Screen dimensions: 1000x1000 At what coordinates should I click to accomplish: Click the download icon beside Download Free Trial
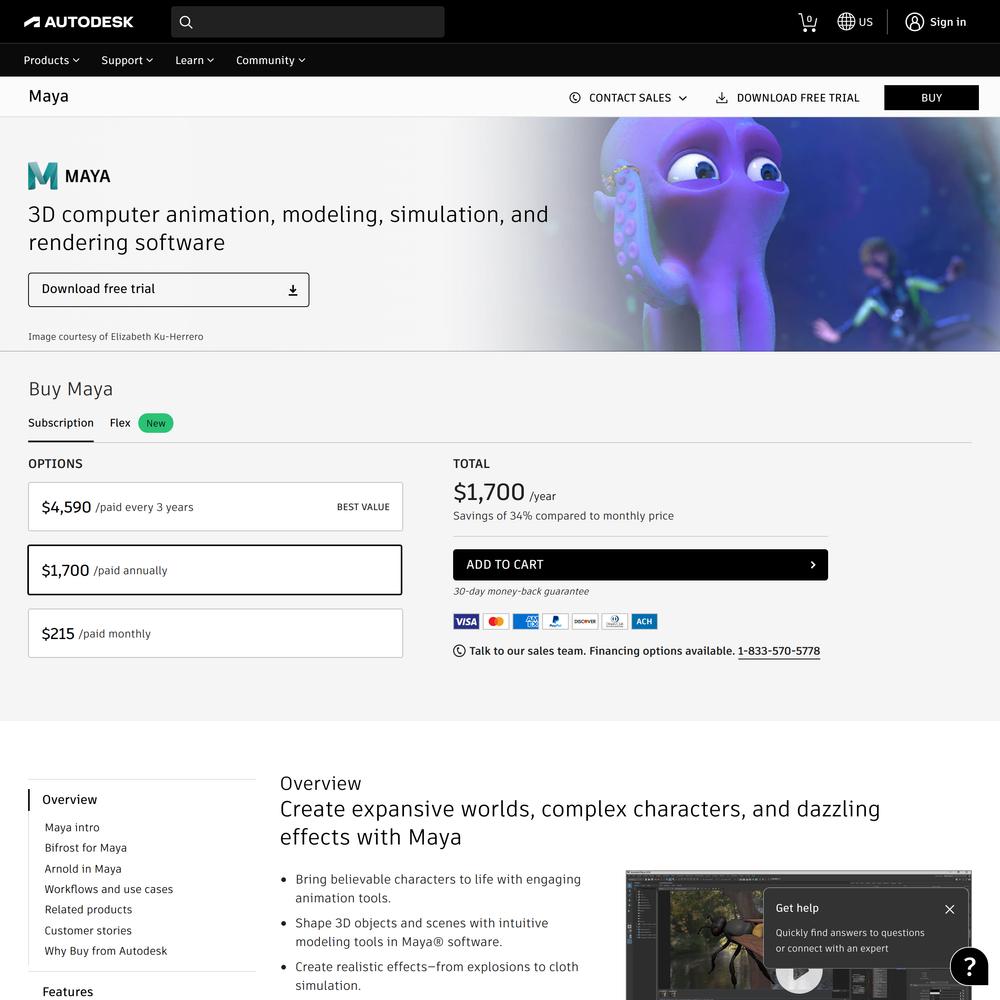pos(721,98)
